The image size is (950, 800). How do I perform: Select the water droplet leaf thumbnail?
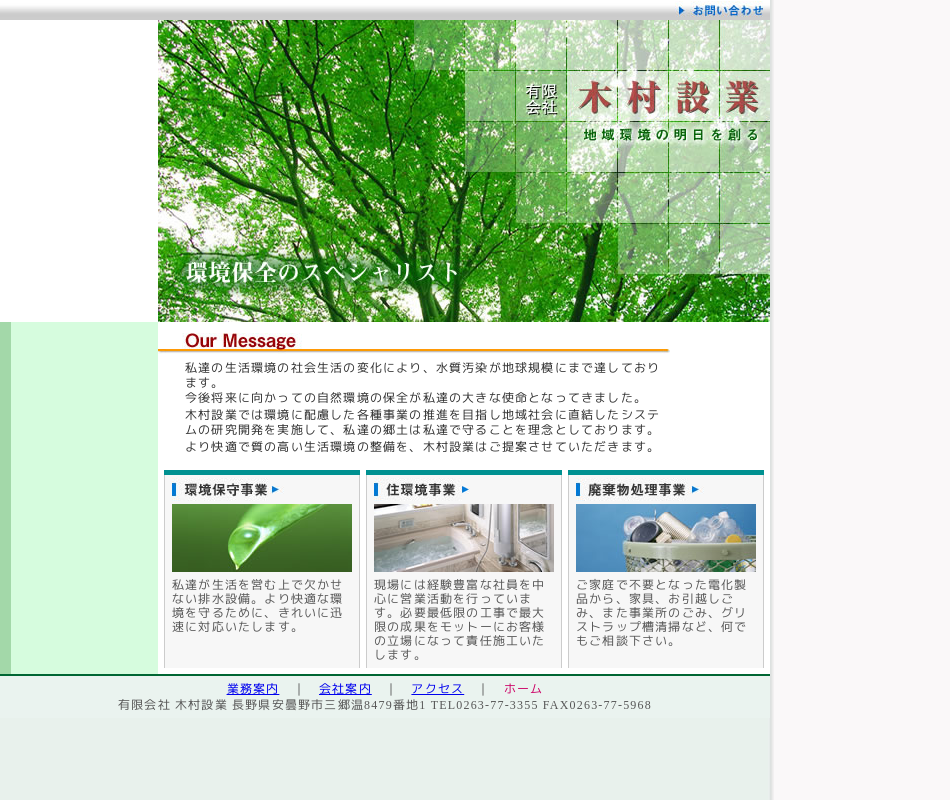262,538
